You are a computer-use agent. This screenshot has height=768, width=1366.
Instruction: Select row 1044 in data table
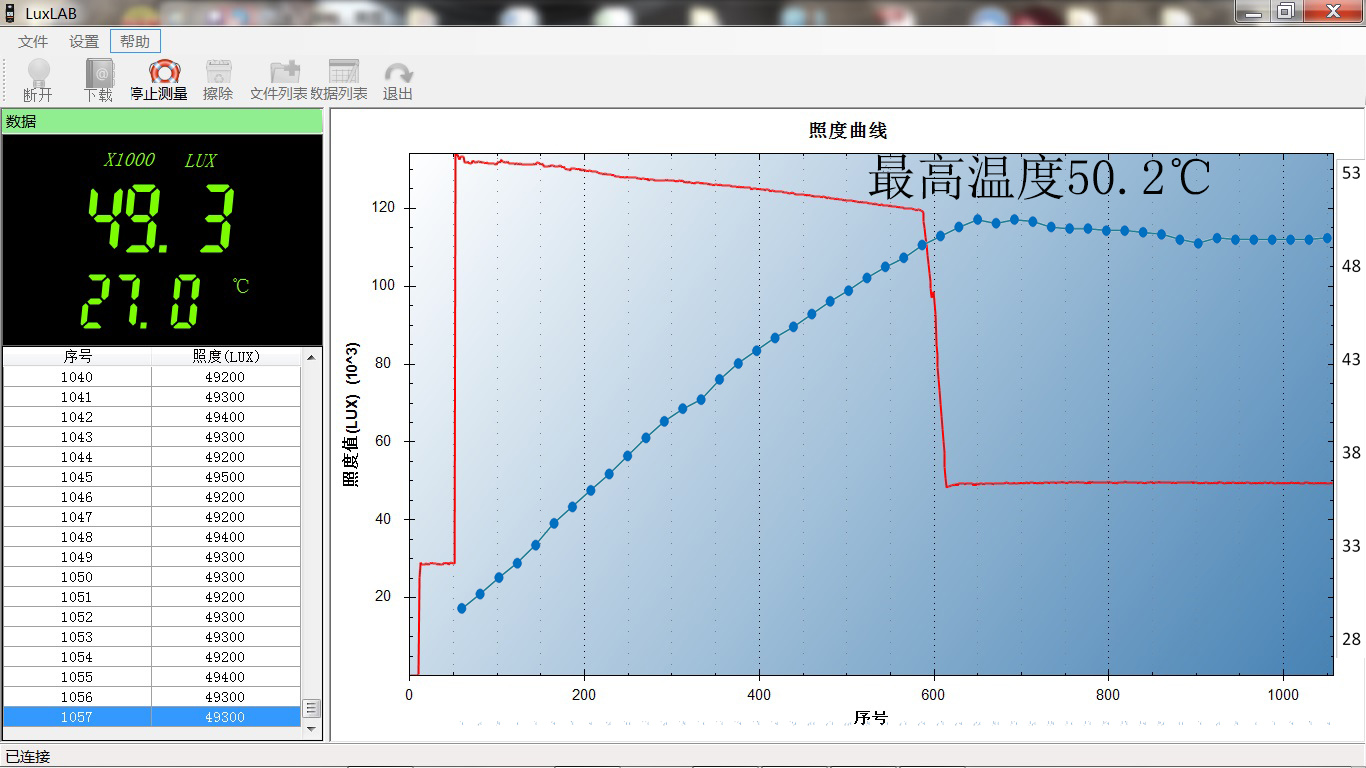[152, 457]
